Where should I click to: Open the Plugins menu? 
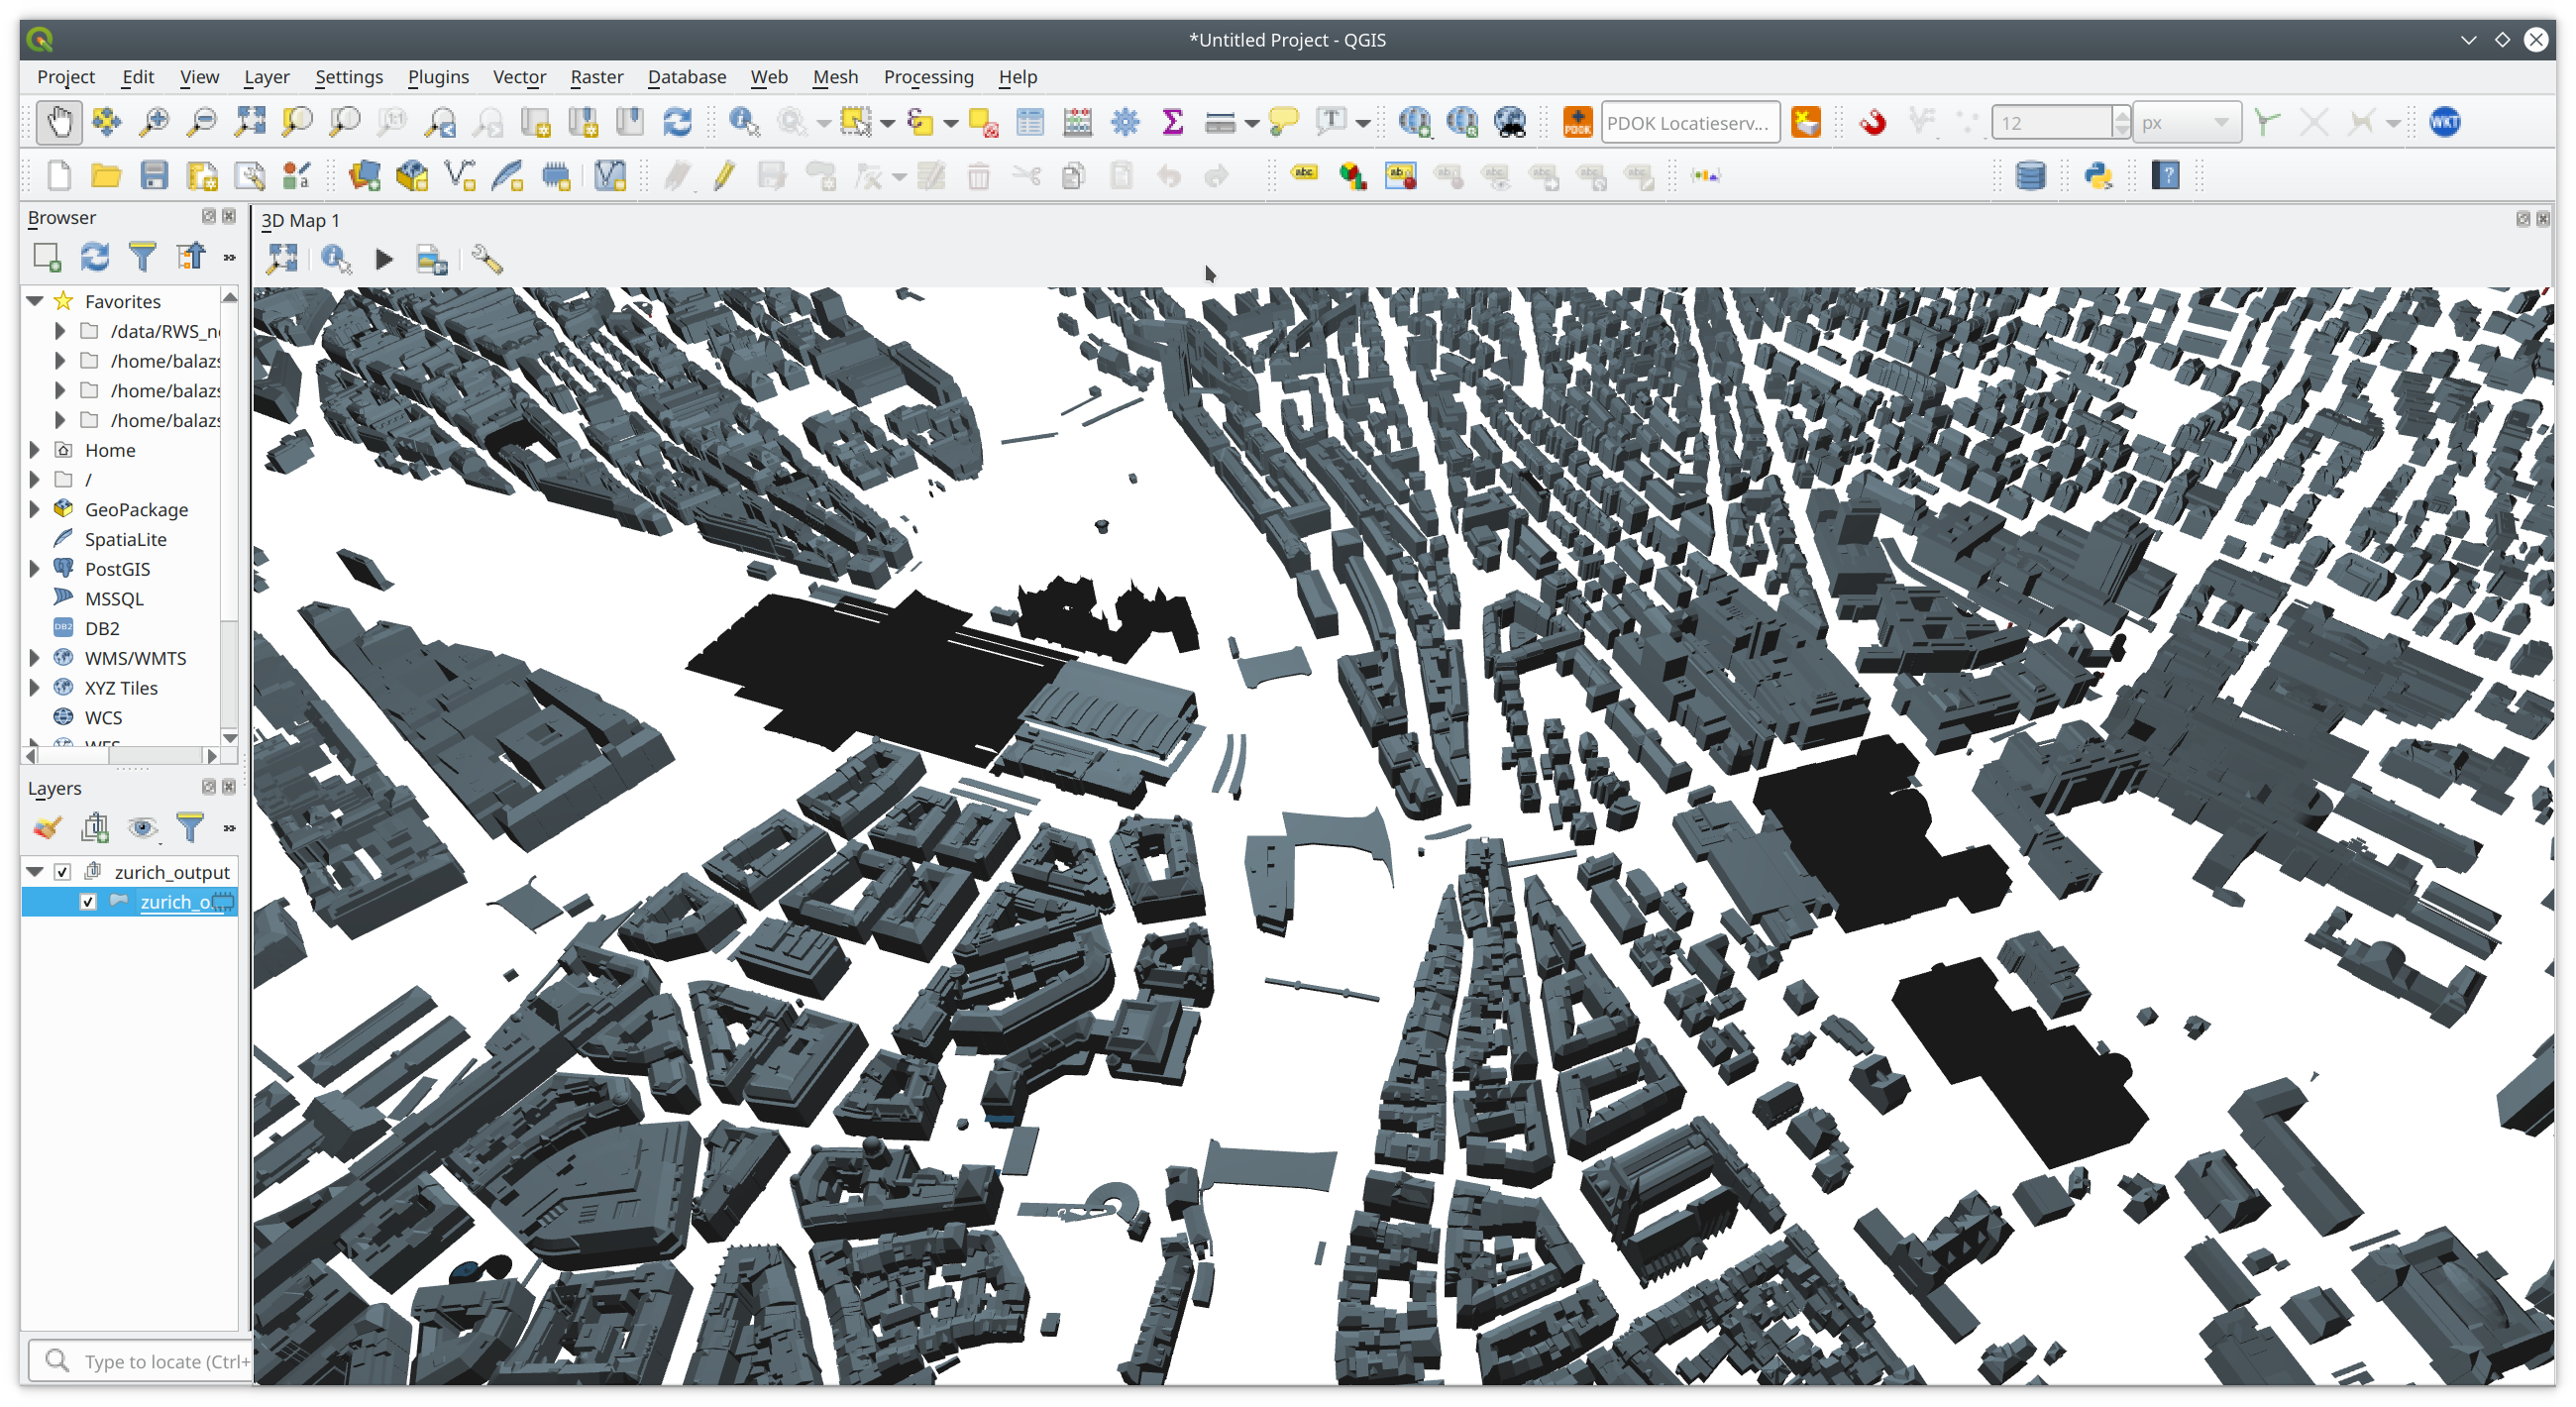coord(438,77)
